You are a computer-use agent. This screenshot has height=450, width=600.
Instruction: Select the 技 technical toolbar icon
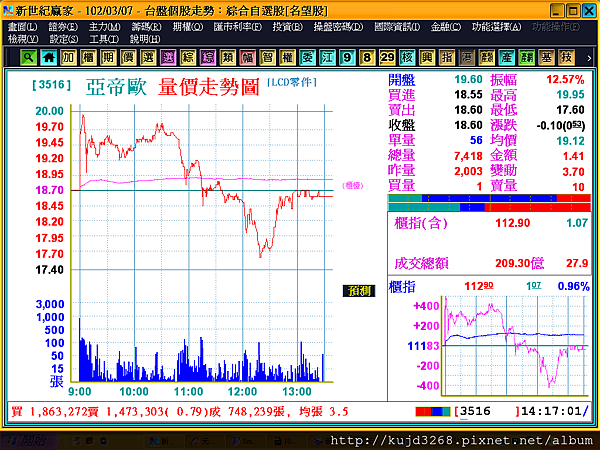[x=566, y=58]
